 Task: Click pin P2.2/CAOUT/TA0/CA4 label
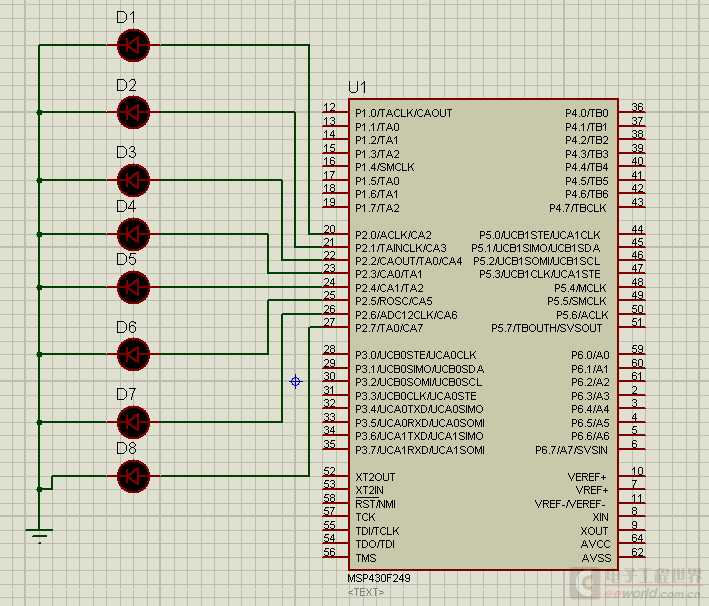[408, 261]
